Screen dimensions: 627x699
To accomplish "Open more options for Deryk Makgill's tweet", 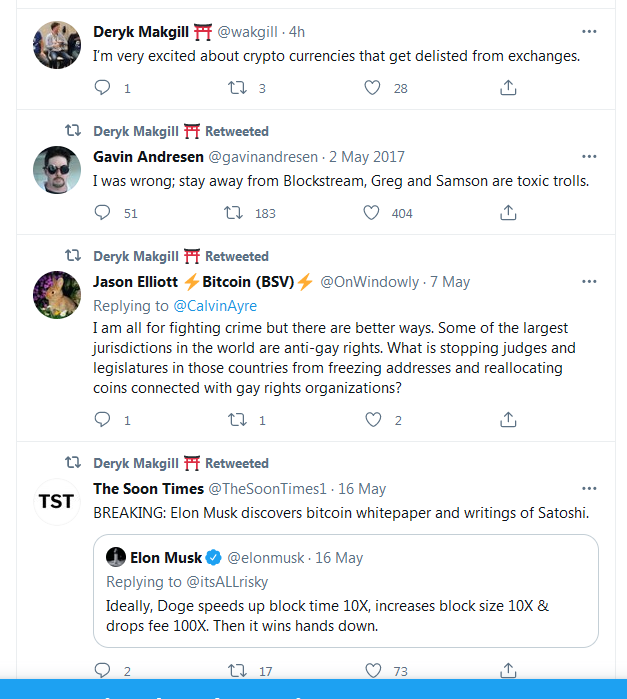I will (589, 32).
